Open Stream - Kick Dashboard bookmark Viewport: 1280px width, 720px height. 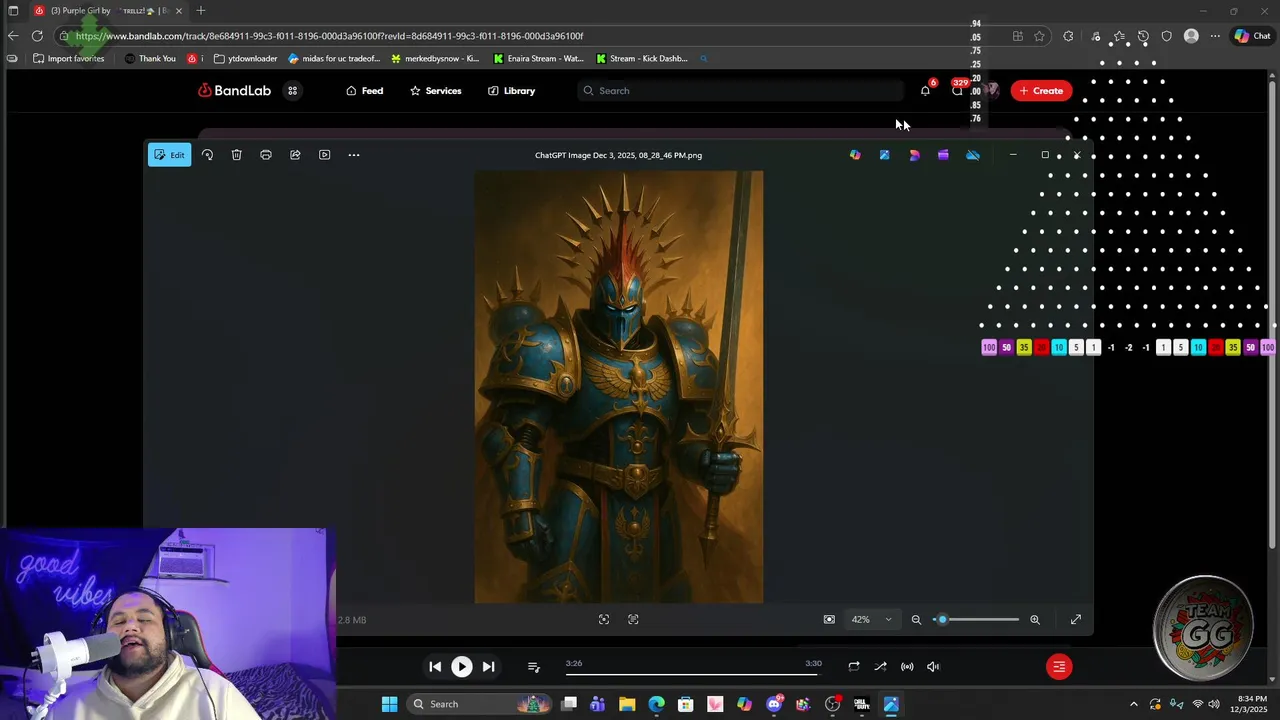pos(641,58)
